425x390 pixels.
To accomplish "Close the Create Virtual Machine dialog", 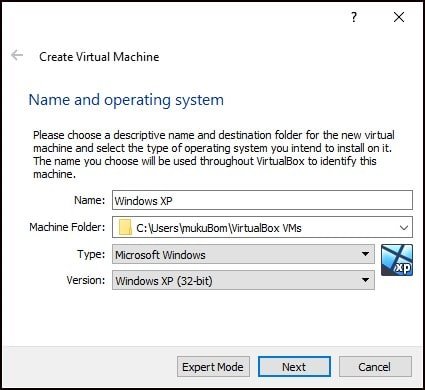I will [399, 17].
